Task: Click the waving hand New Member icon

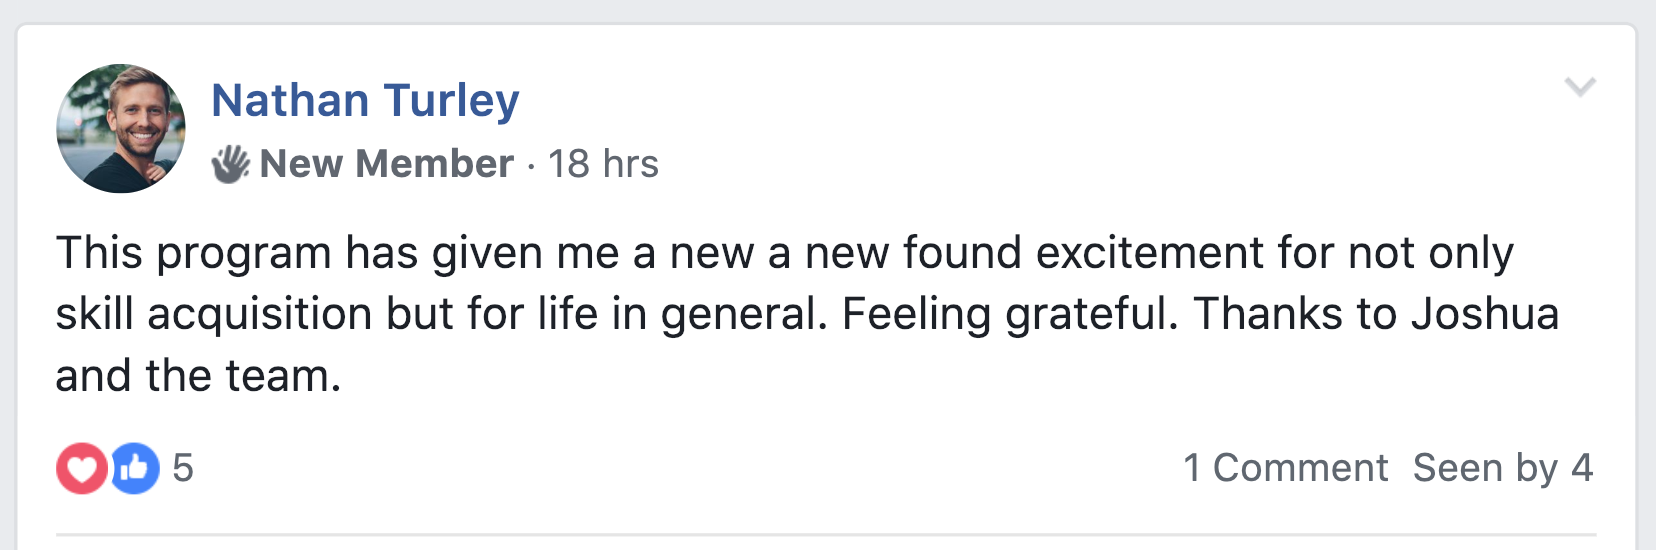Action: point(230,164)
